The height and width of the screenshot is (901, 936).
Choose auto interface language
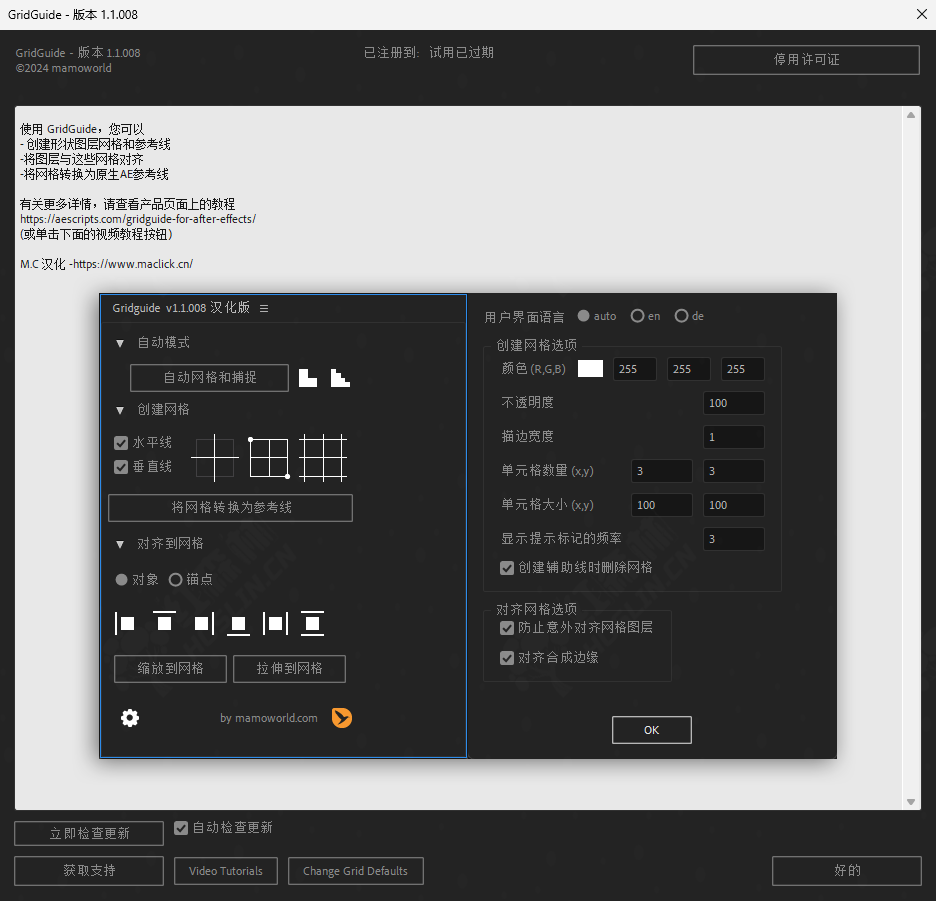[x=583, y=316]
